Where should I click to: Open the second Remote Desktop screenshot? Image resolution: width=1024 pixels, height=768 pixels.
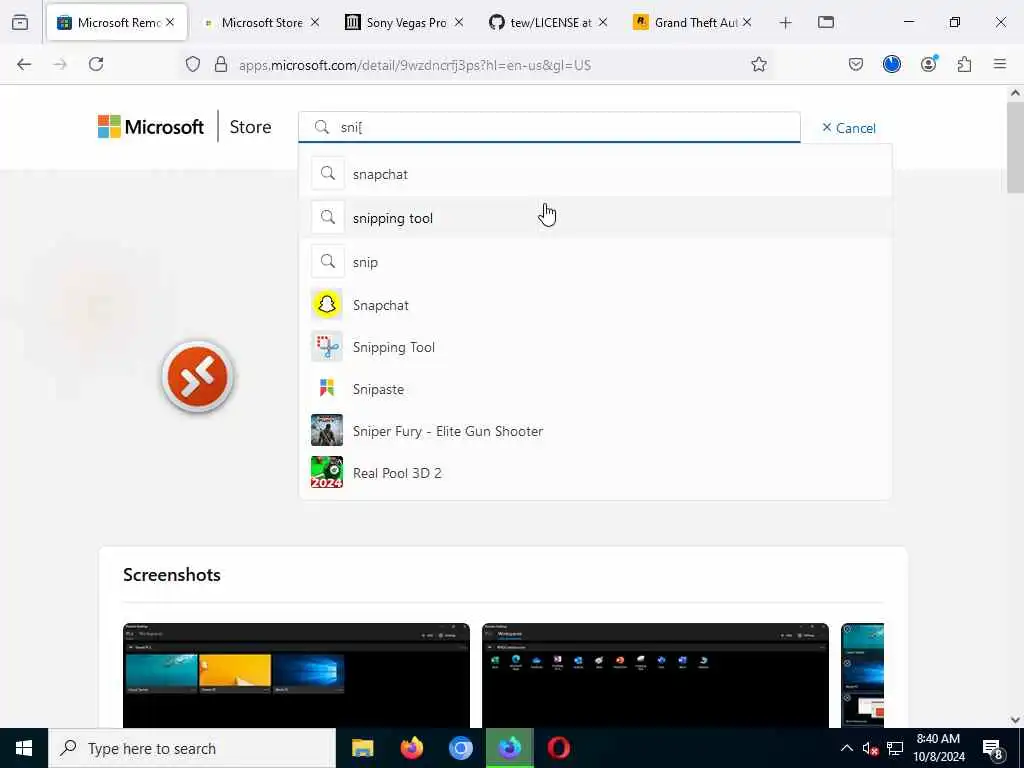click(655, 675)
